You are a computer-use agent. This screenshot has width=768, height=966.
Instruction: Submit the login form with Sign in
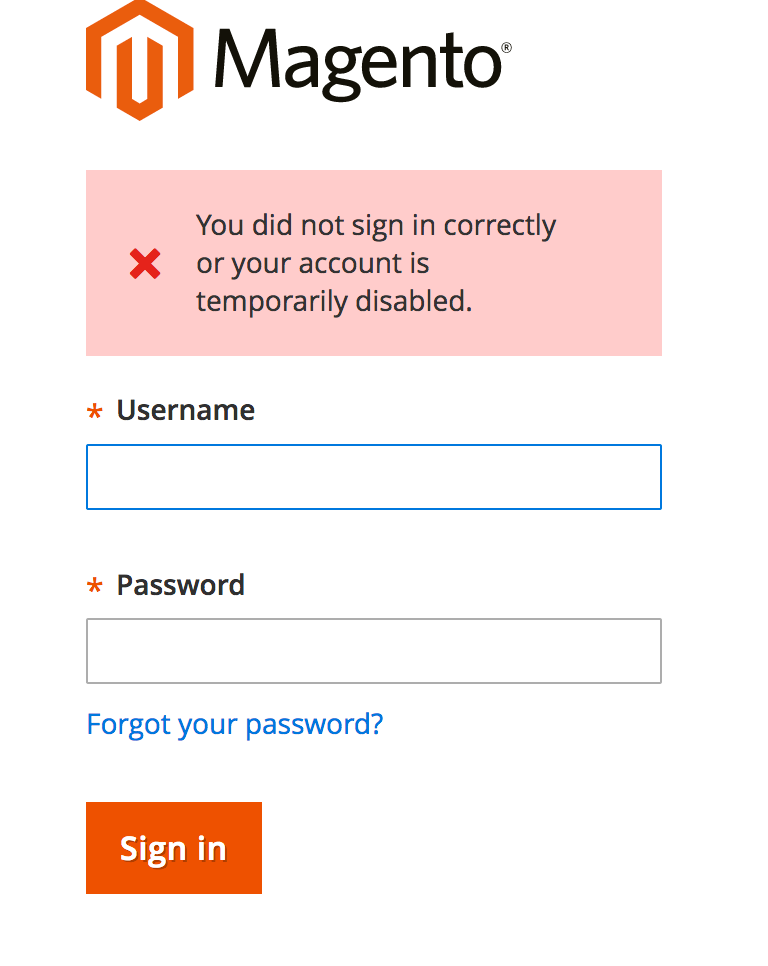point(174,848)
